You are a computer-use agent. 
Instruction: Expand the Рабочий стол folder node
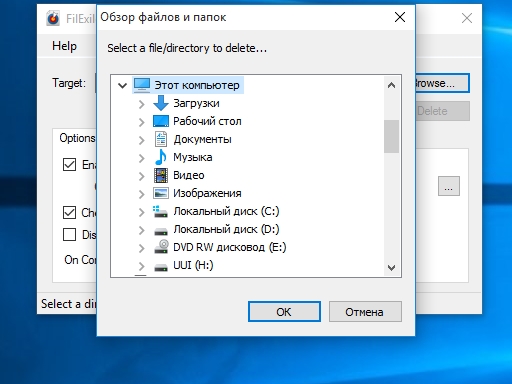click(142, 122)
